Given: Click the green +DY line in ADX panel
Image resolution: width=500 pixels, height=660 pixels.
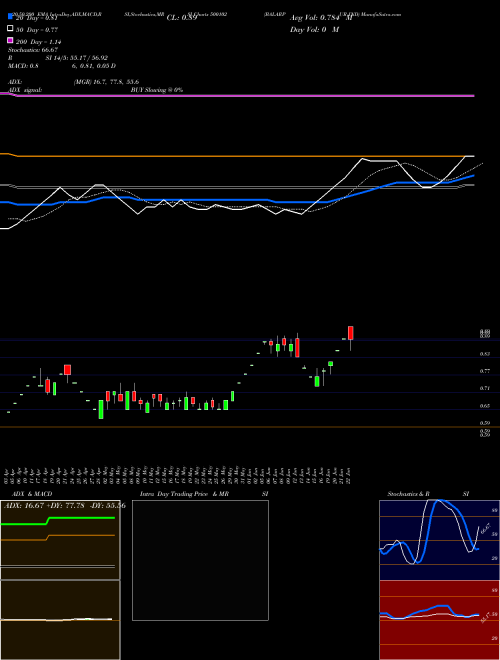Looking at the screenshot, I should (x=82, y=518).
